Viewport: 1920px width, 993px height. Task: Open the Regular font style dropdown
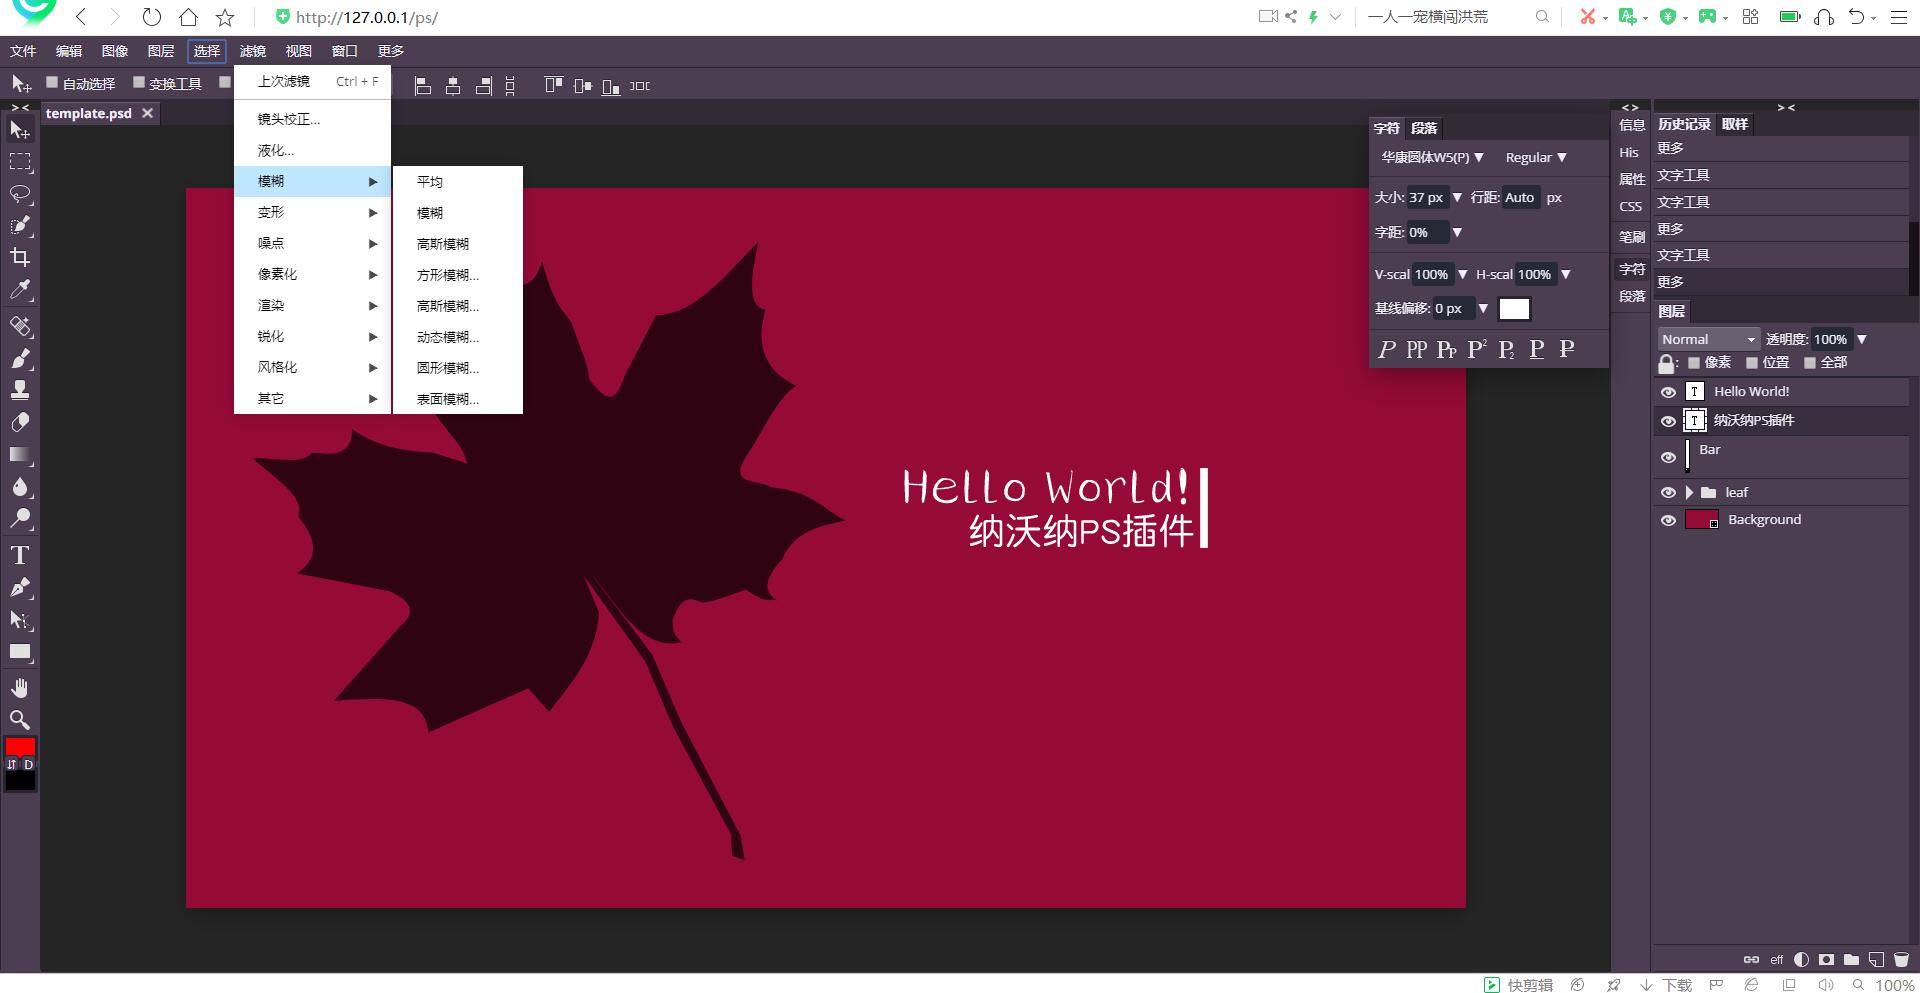1535,157
